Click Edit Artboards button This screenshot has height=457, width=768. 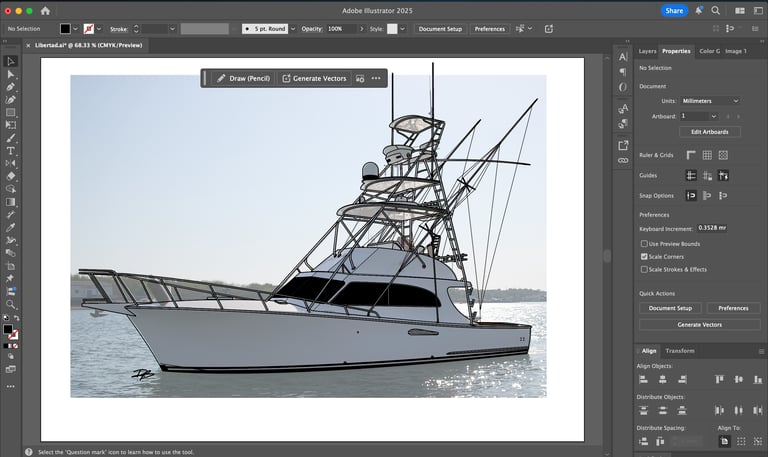(709, 132)
